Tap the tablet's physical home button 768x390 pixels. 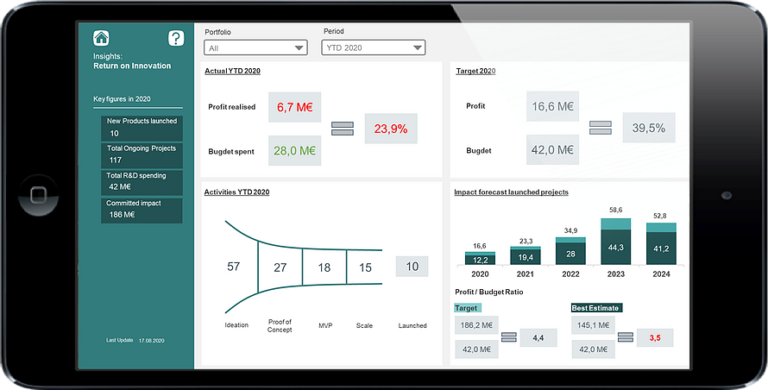click(x=38, y=195)
